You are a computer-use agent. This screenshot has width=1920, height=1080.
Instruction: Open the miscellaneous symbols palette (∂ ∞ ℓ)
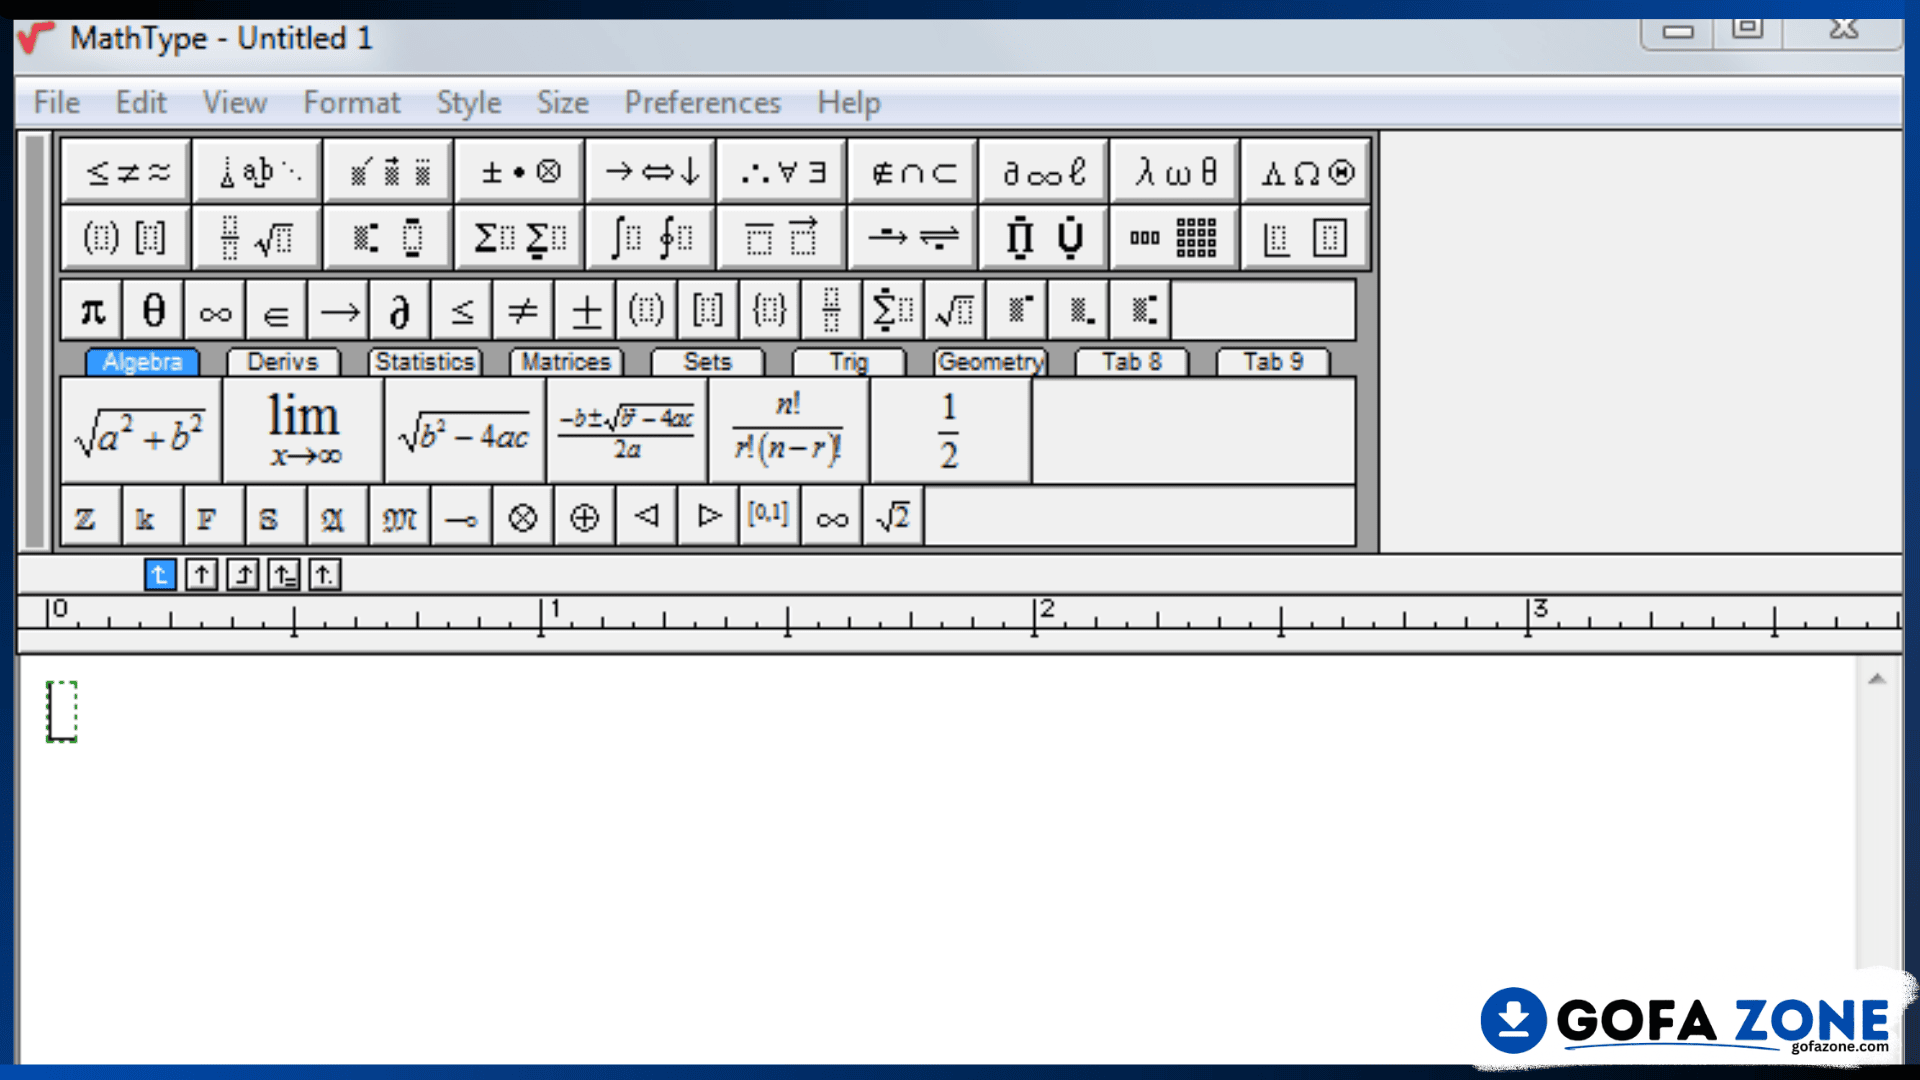1043,172
